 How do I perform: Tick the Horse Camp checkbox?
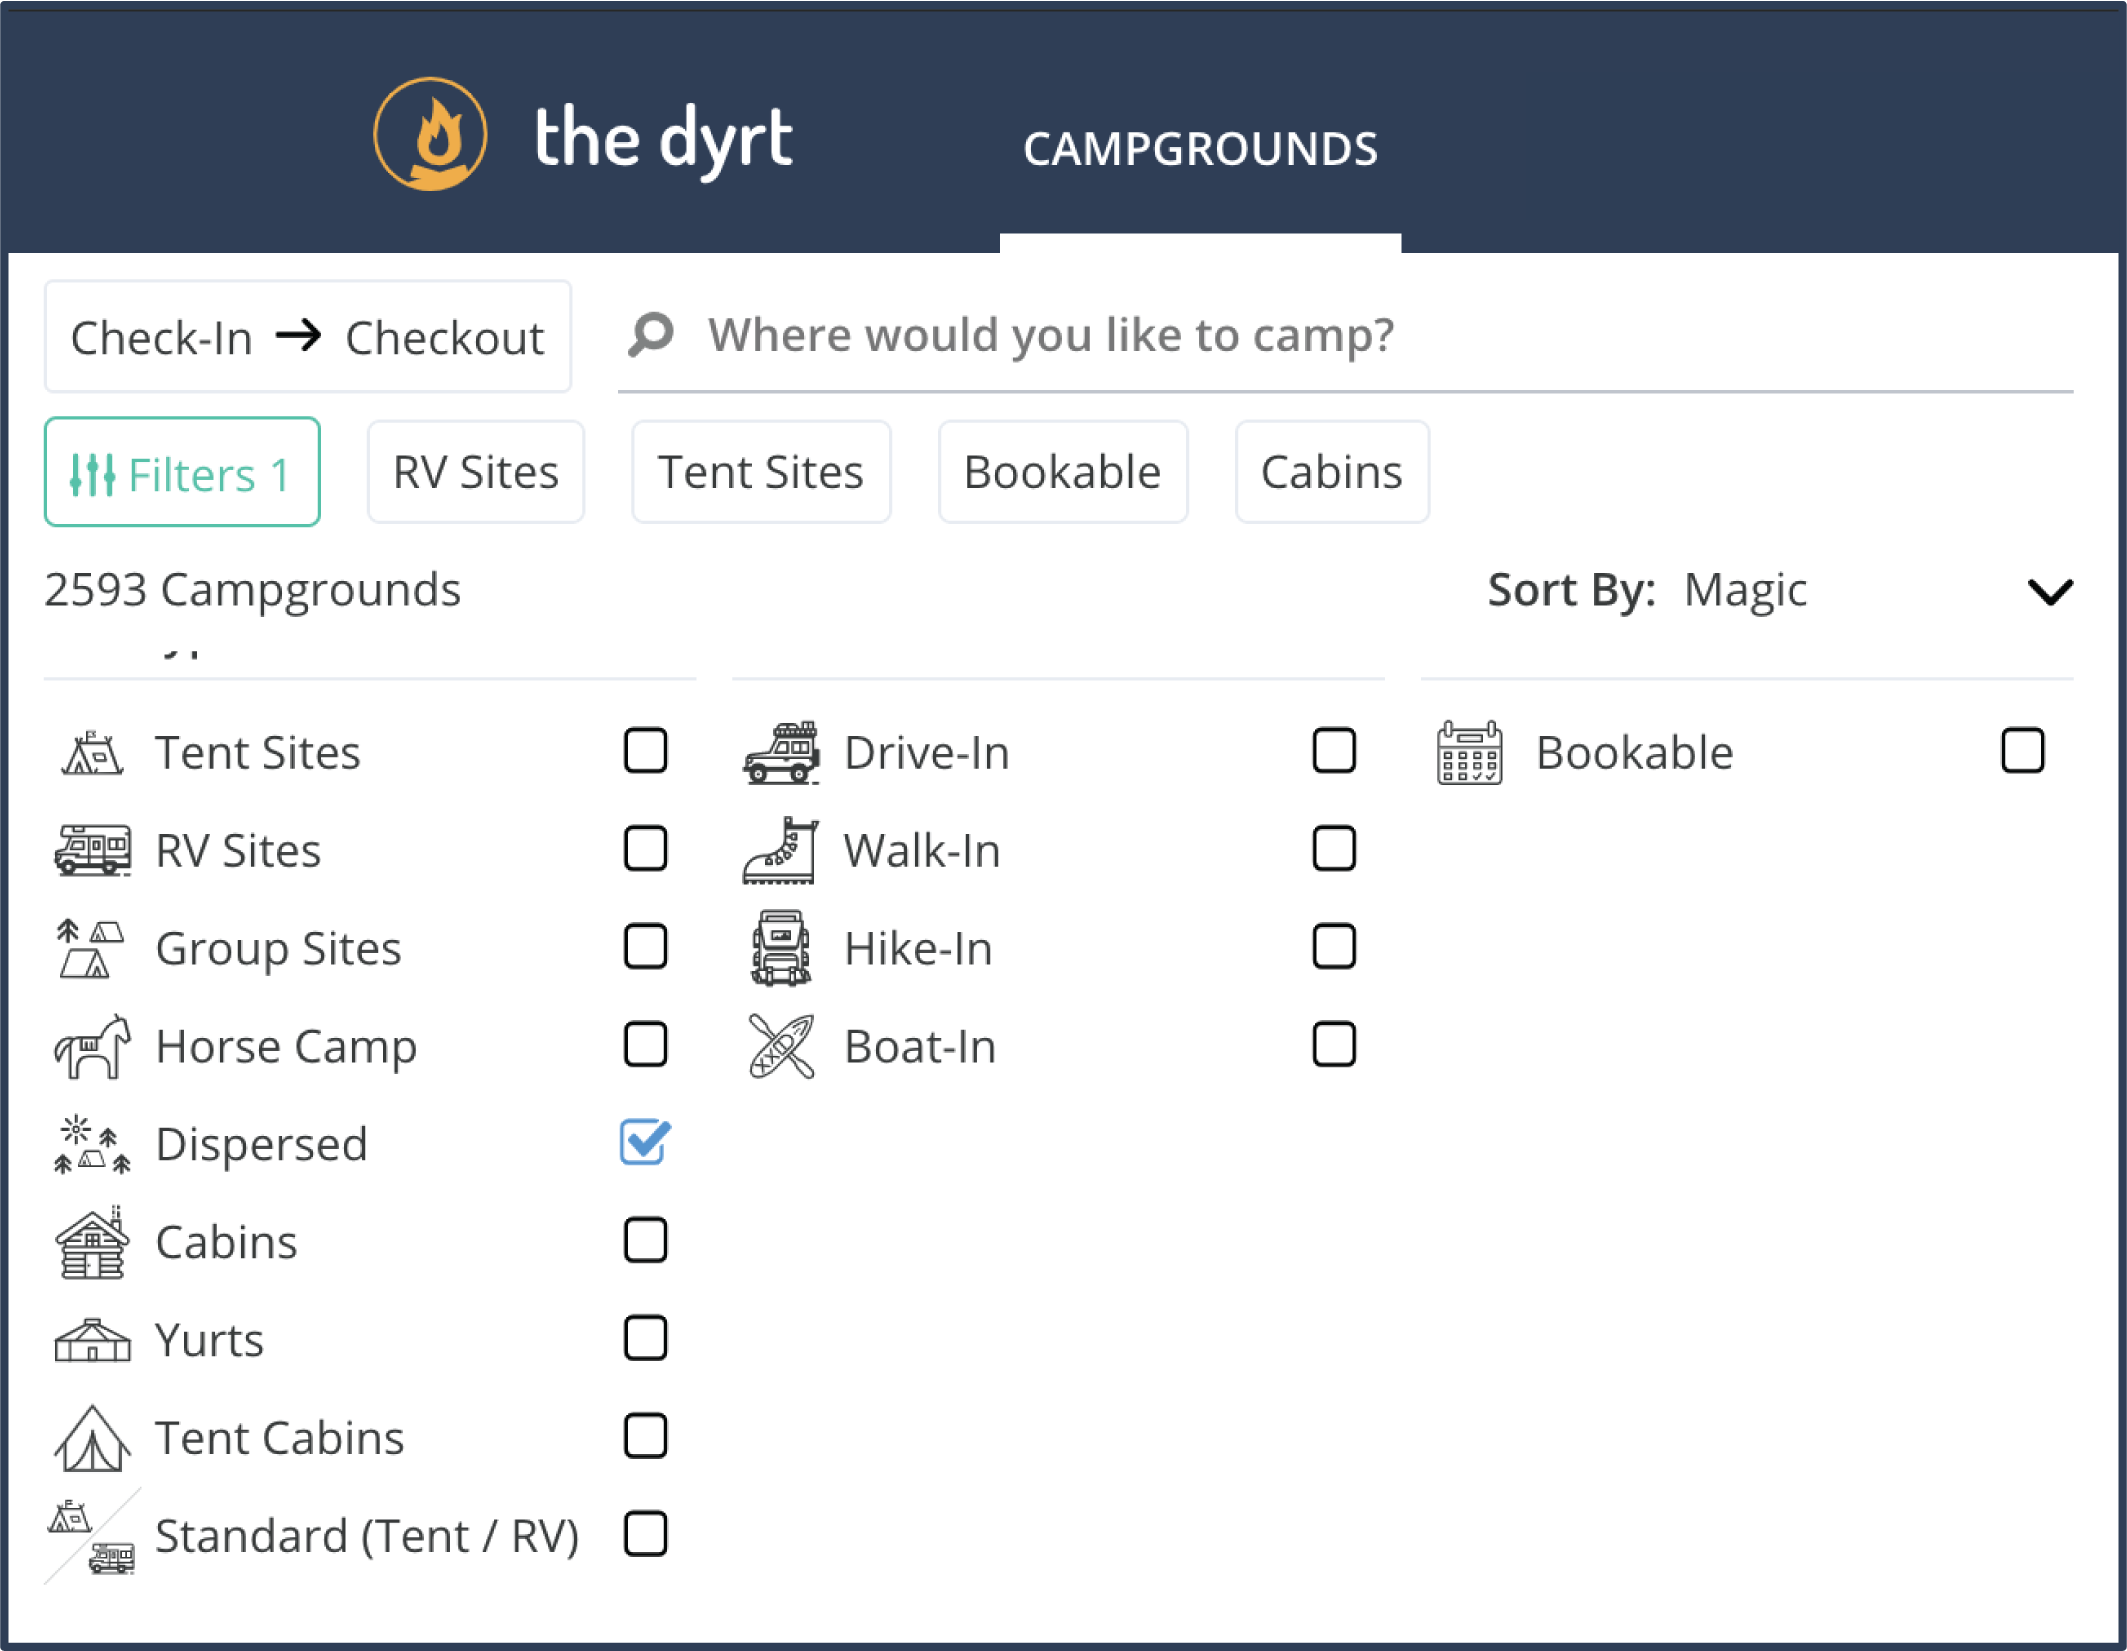(x=646, y=1045)
